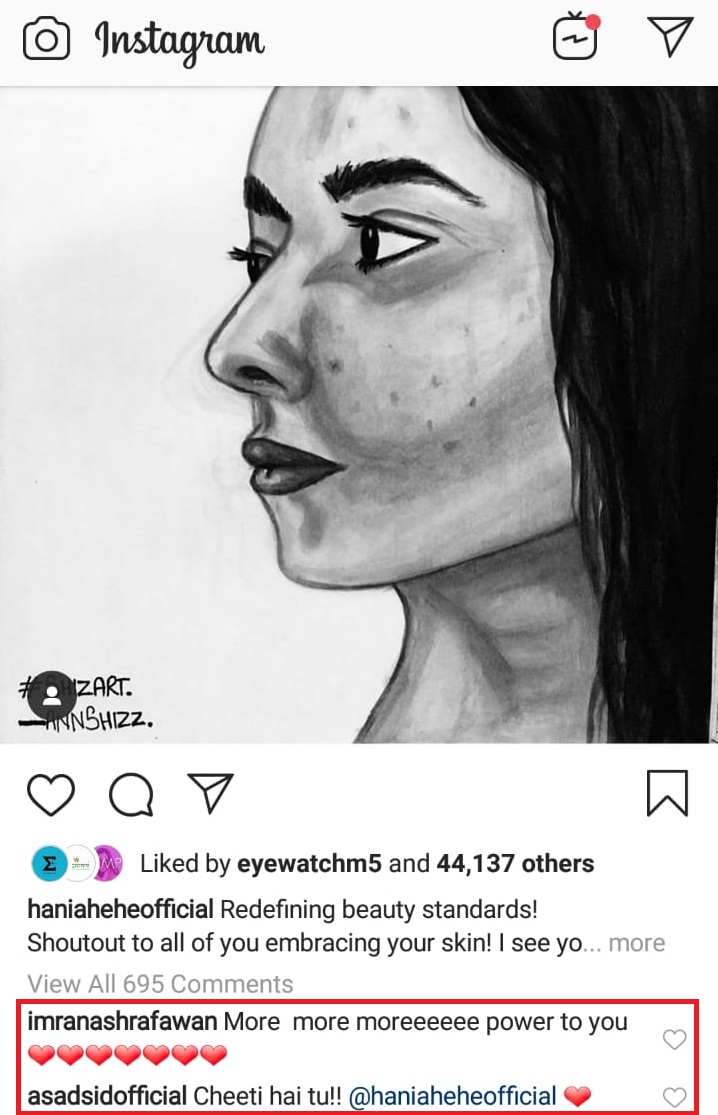Open eyewatchm5 profile from likes line
This screenshot has height=1115, width=718.
(x=309, y=863)
